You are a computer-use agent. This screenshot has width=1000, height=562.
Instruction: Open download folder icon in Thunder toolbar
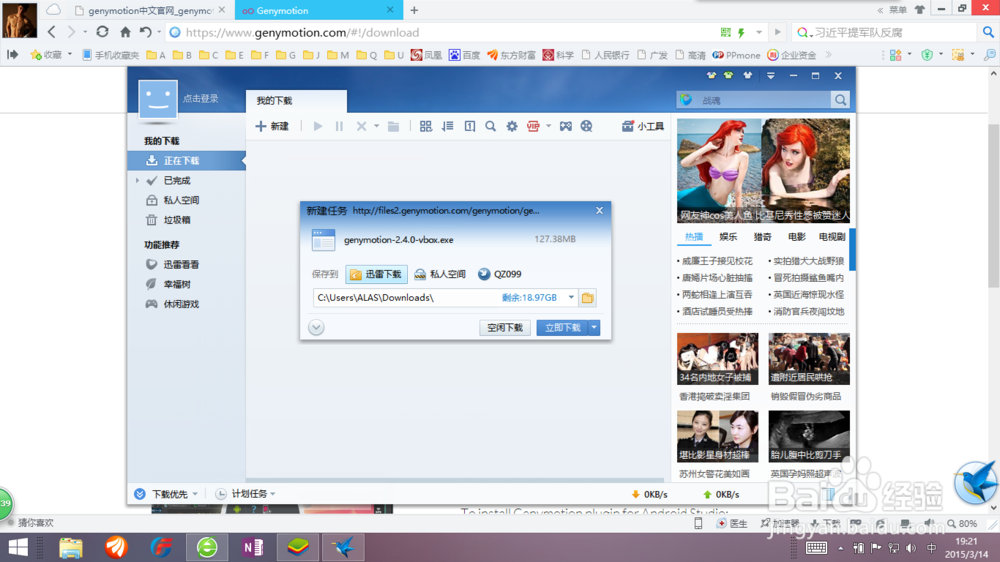coord(393,126)
